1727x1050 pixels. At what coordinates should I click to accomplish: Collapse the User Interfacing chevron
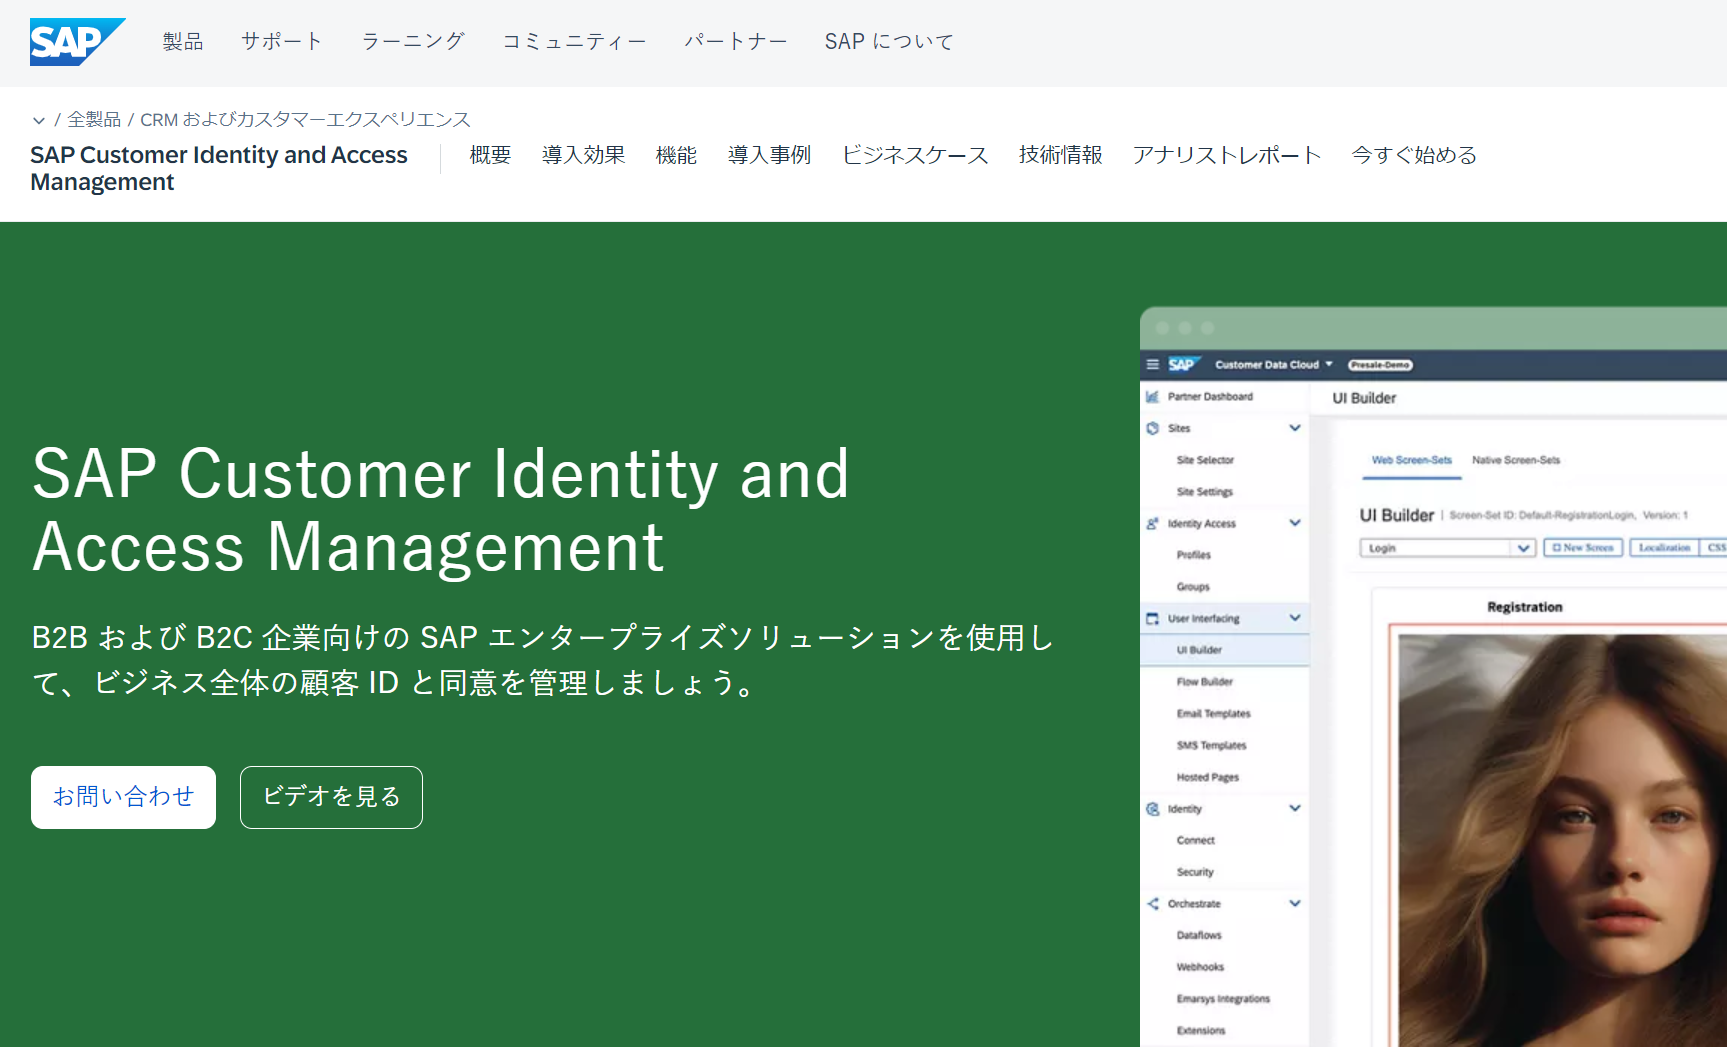1295,618
